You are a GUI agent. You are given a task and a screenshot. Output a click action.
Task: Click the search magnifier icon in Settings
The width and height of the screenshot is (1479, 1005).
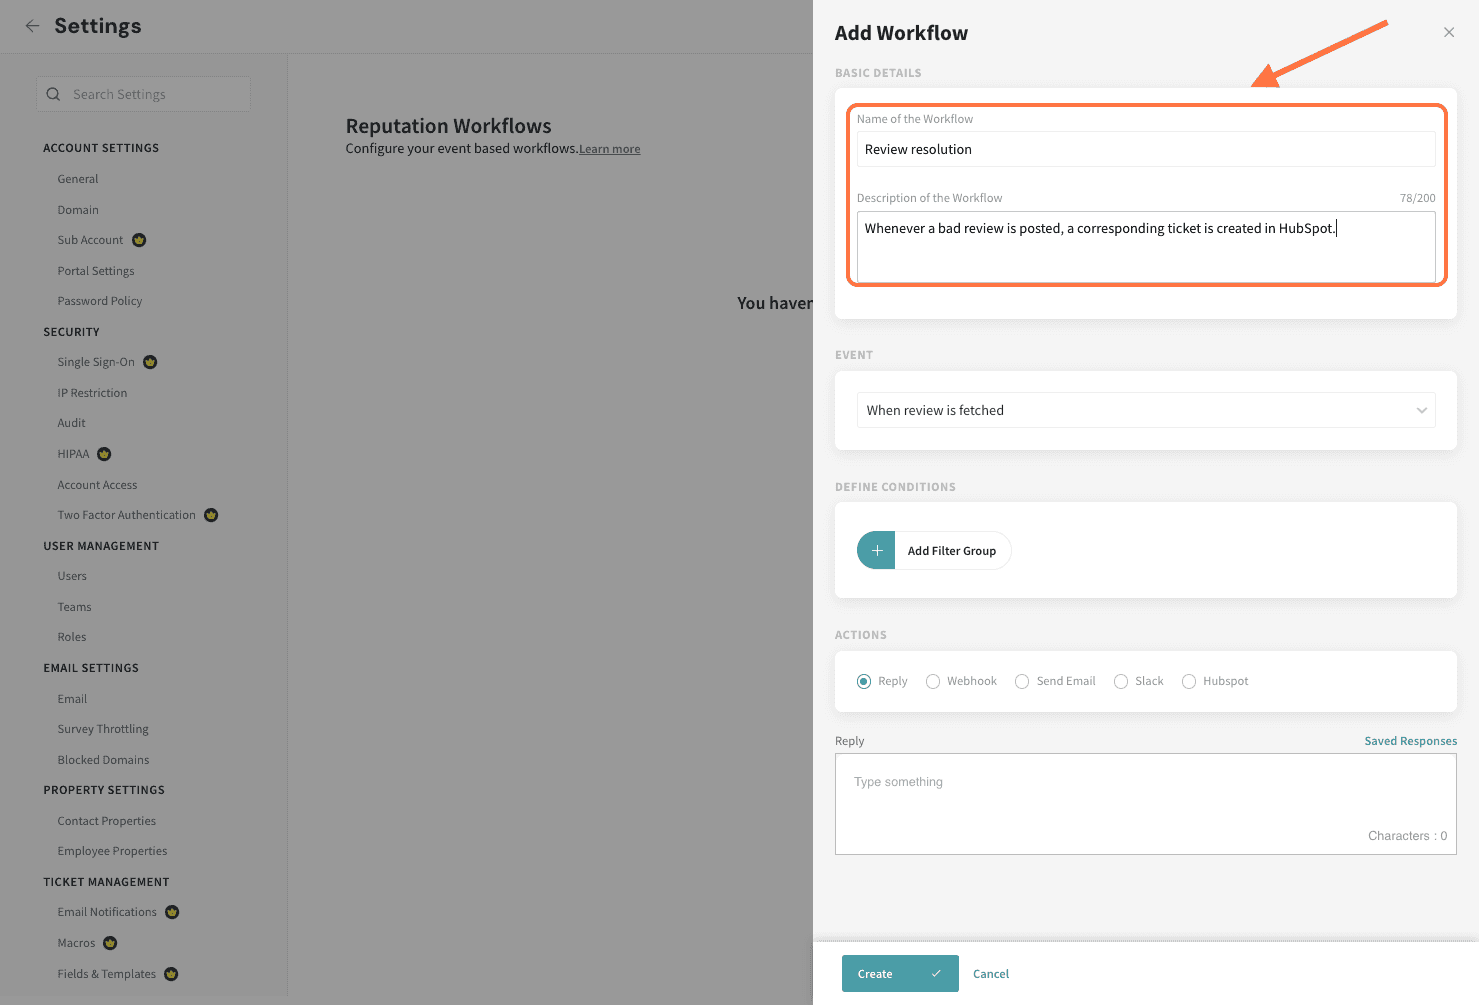pos(54,94)
